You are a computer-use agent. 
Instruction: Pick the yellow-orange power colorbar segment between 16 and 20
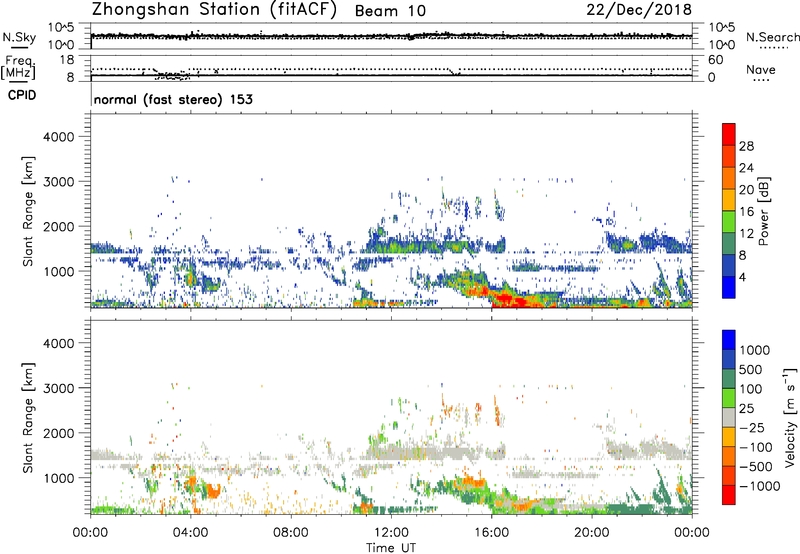[729, 200]
